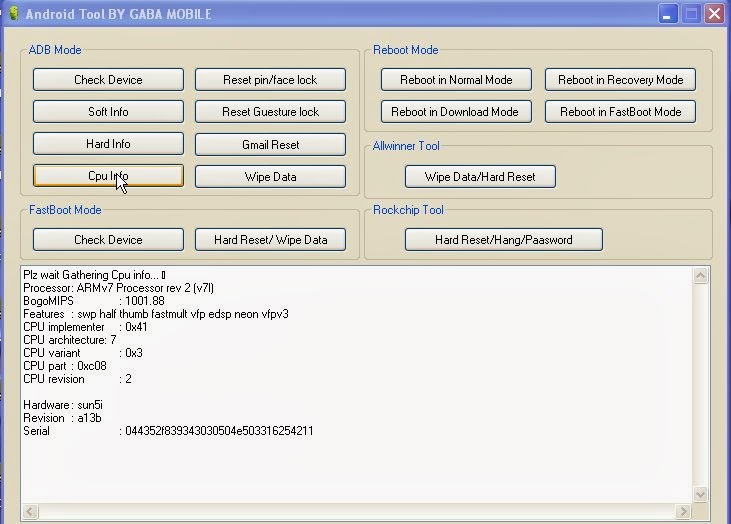This screenshot has height=524, width=731.
Task: Click Reboot in Download Mode
Action: [456, 112]
